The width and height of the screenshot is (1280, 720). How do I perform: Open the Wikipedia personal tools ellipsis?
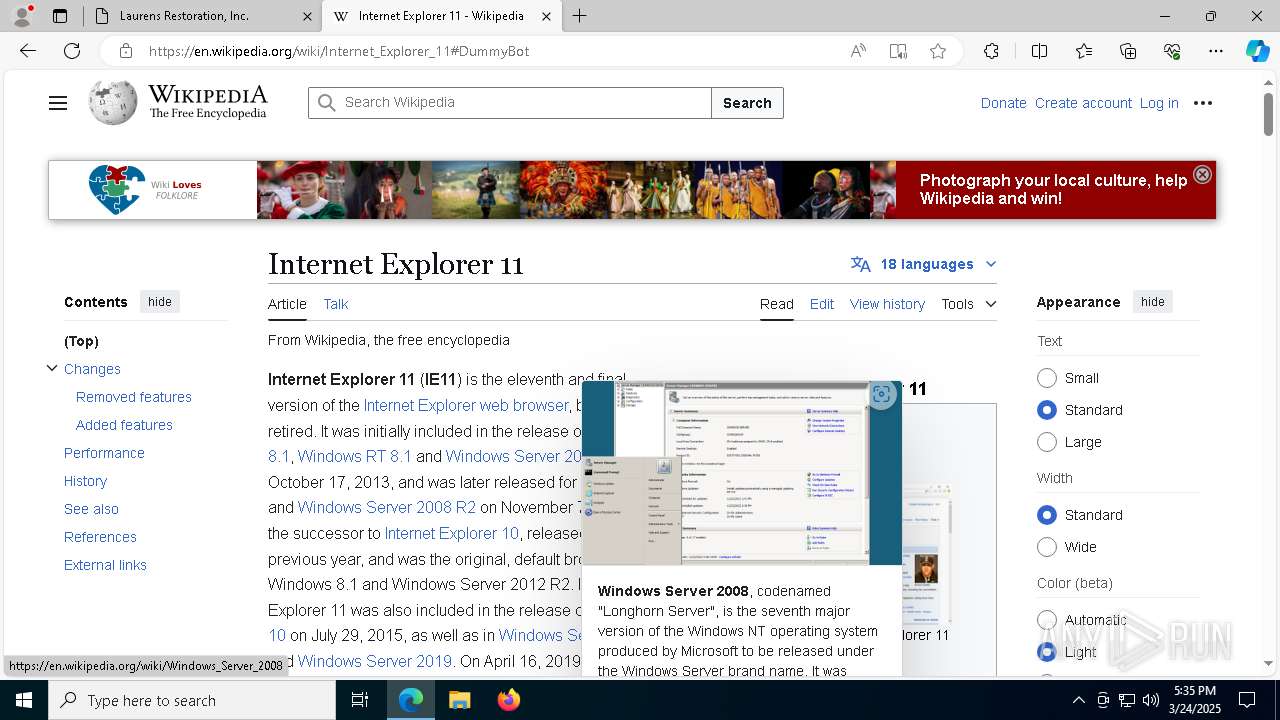coord(1203,103)
